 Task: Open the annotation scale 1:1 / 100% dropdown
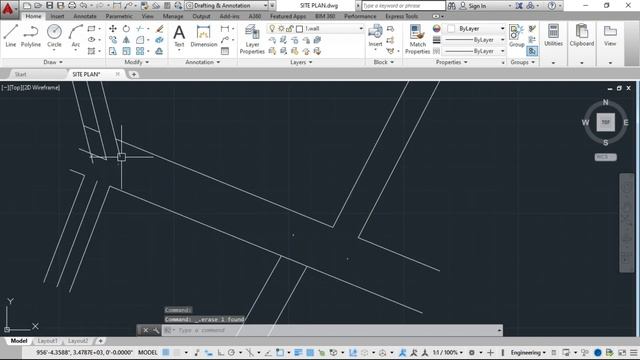pyautogui.click(x=448, y=352)
